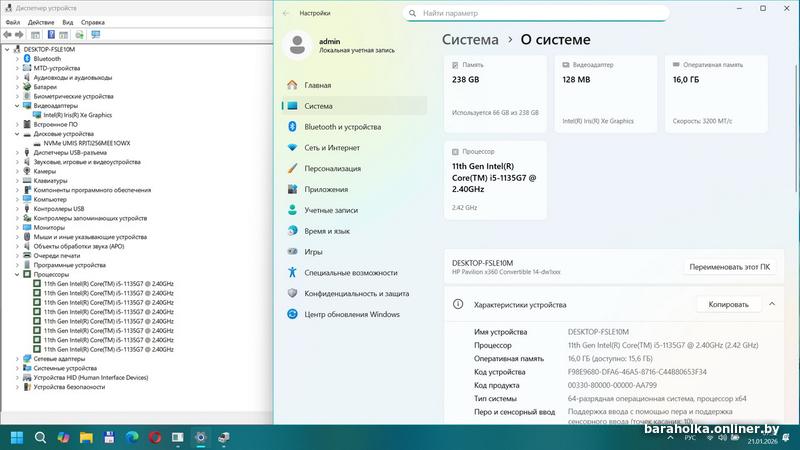Click the Приложения icon in sidebar
The width and height of the screenshot is (800, 450).
coord(292,189)
